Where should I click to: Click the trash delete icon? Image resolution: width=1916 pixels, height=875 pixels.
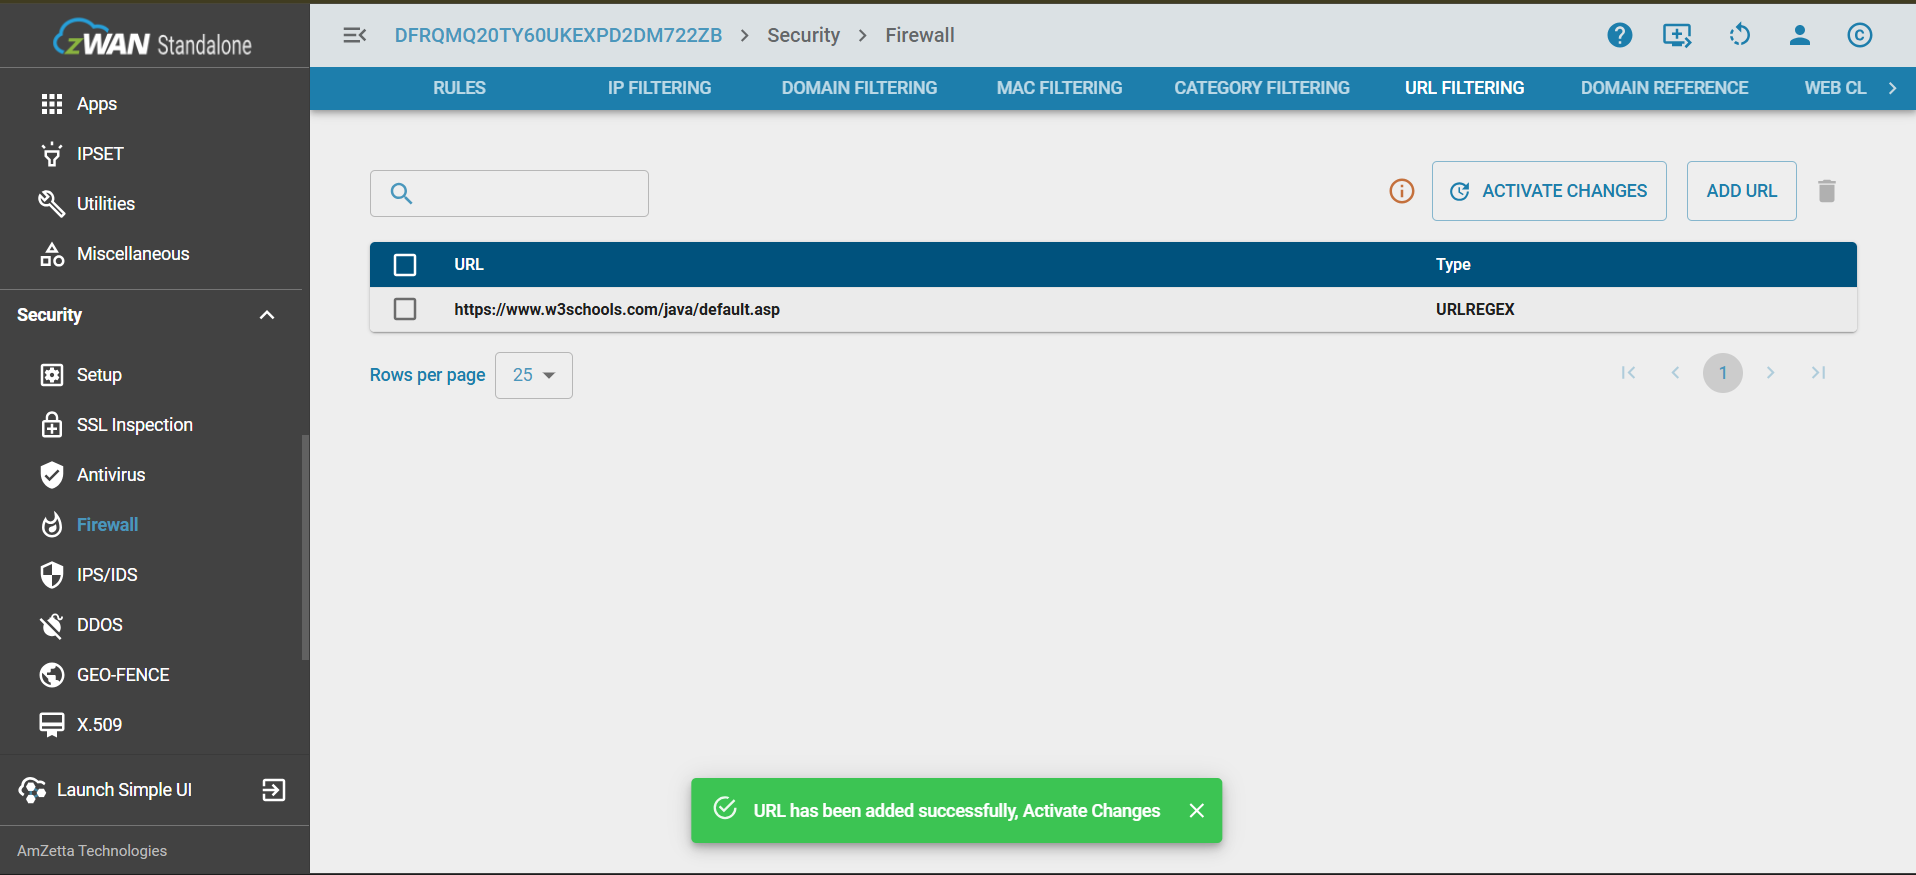(1826, 191)
